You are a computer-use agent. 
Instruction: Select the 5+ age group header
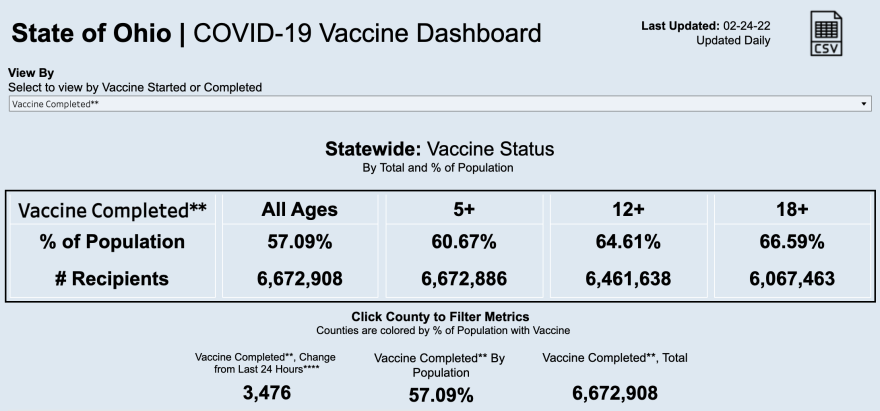pyautogui.click(x=464, y=210)
